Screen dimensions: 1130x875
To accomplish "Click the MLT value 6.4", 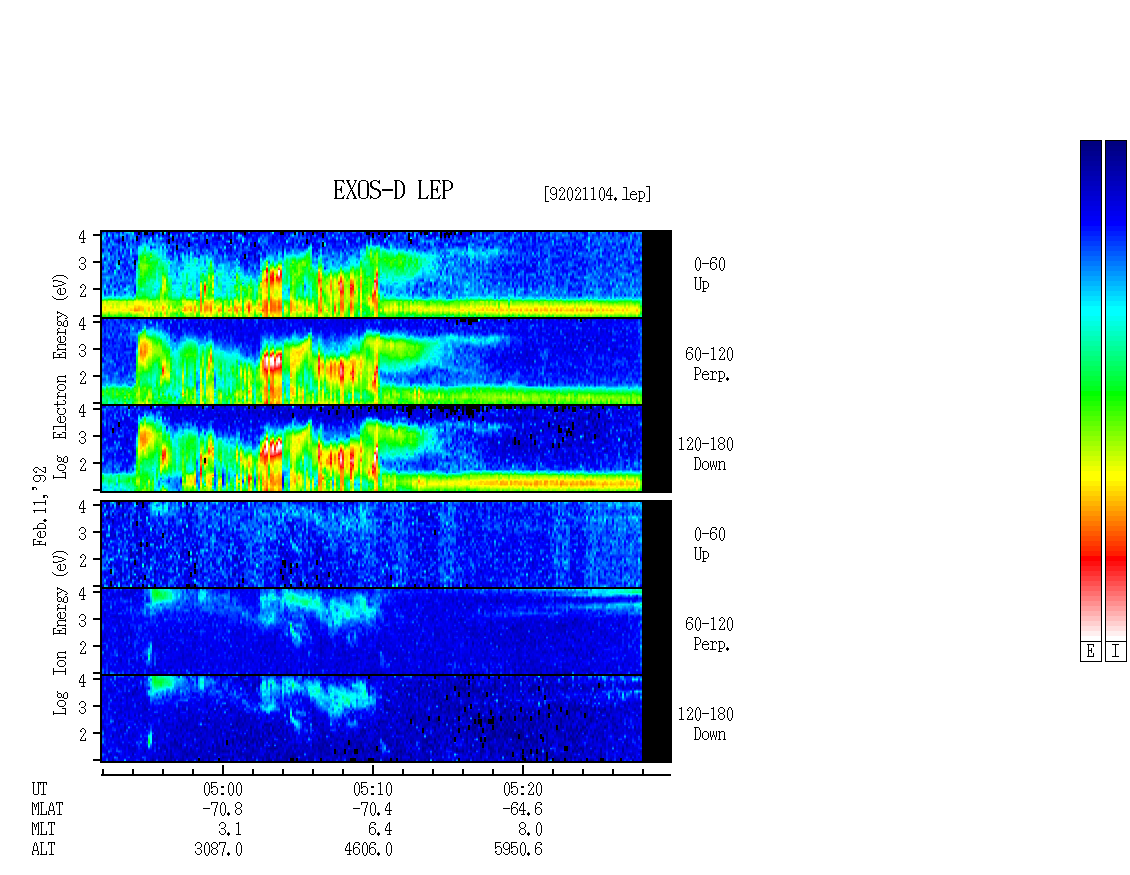I will click(381, 830).
